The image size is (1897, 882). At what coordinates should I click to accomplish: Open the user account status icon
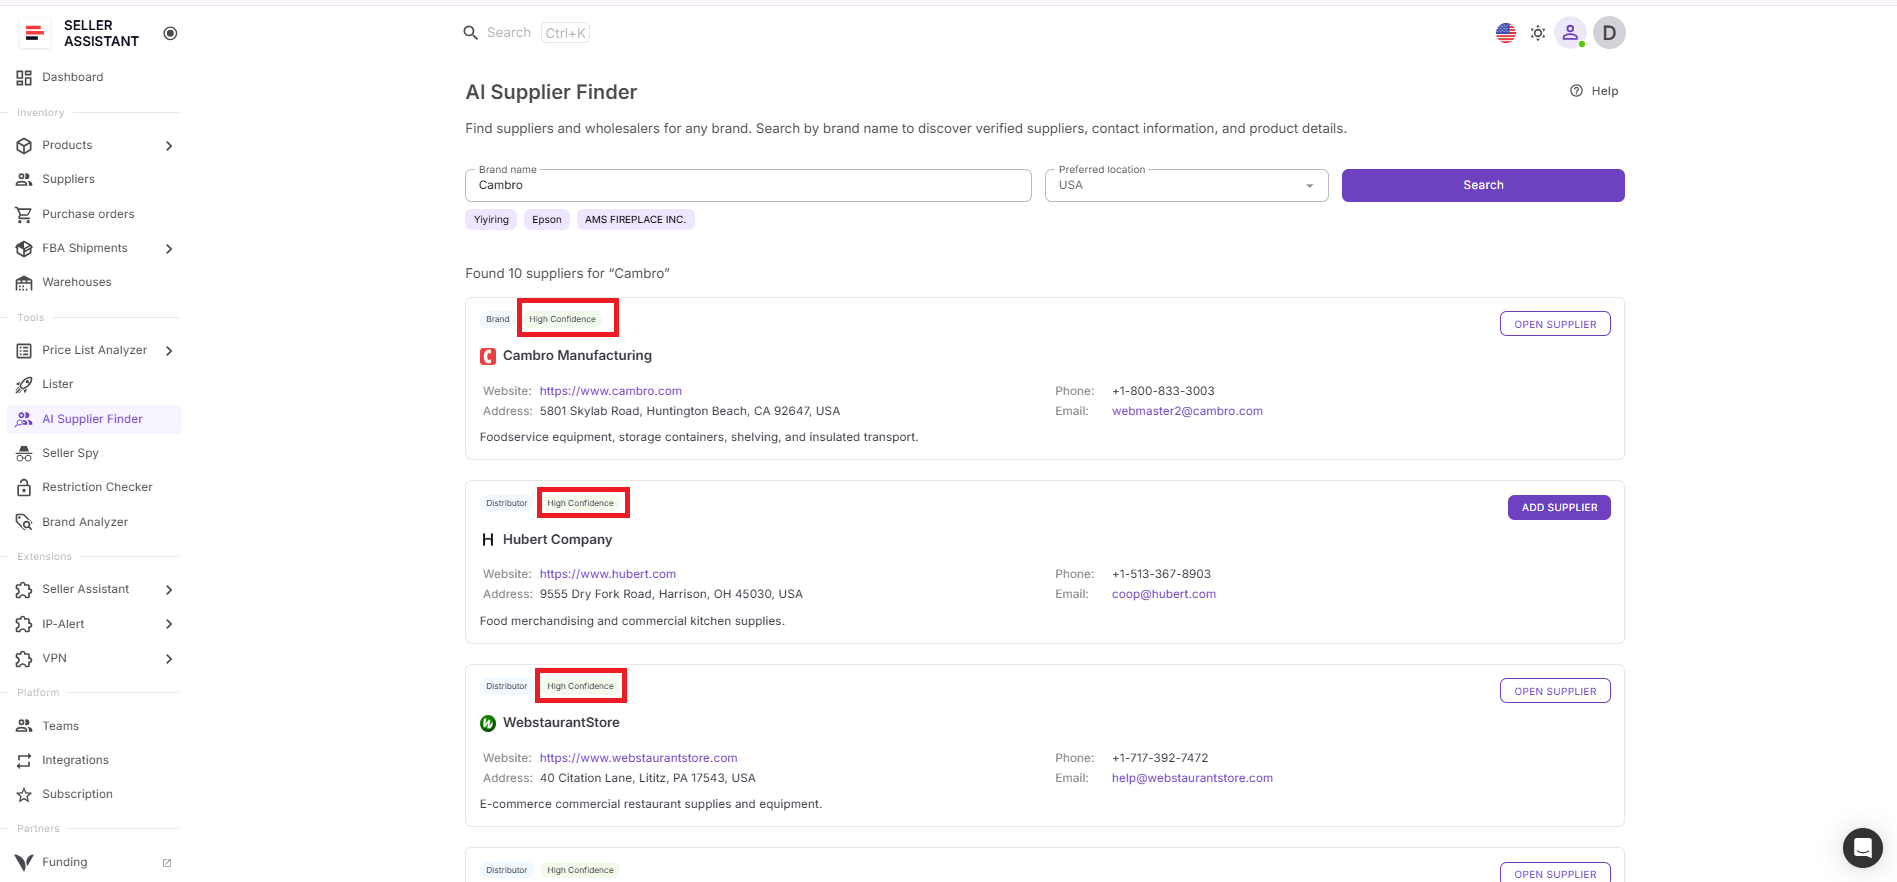click(1571, 33)
